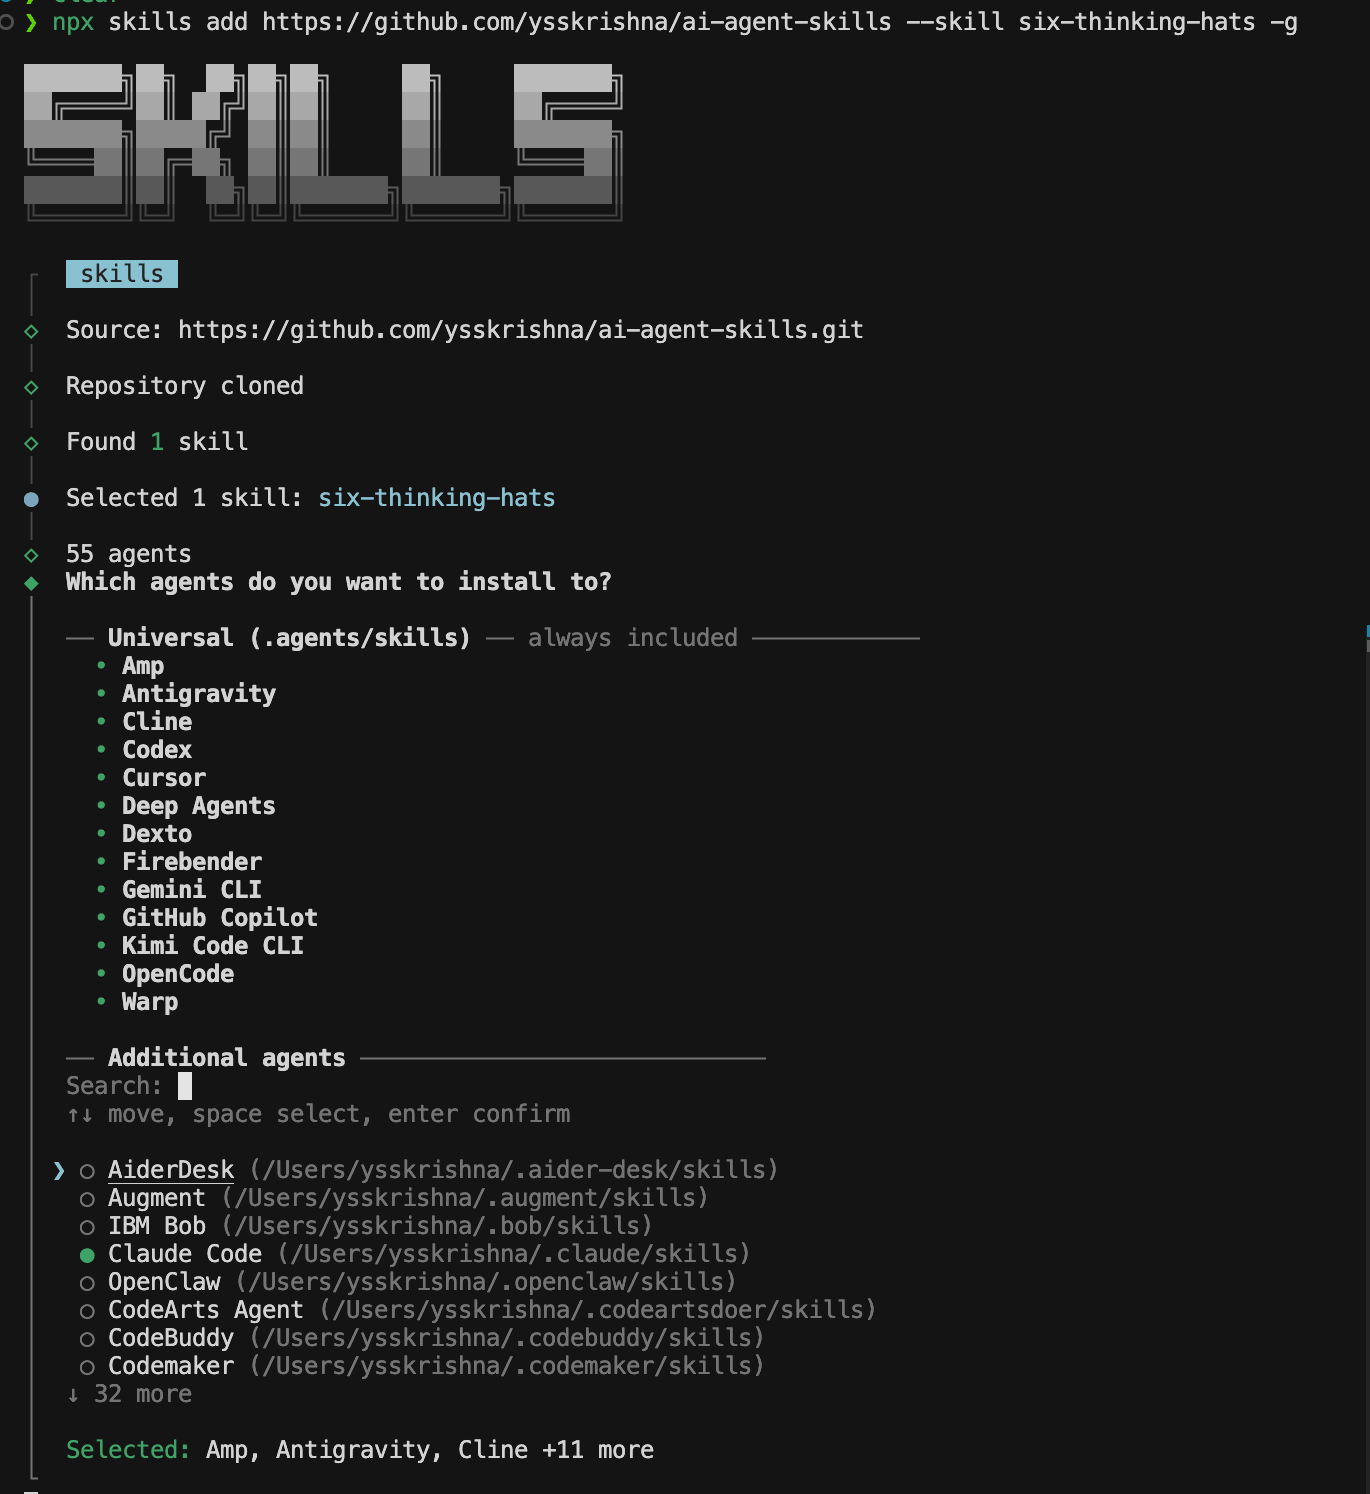Click the 'always included' label
This screenshot has height=1494, width=1370.
(x=633, y=638)
